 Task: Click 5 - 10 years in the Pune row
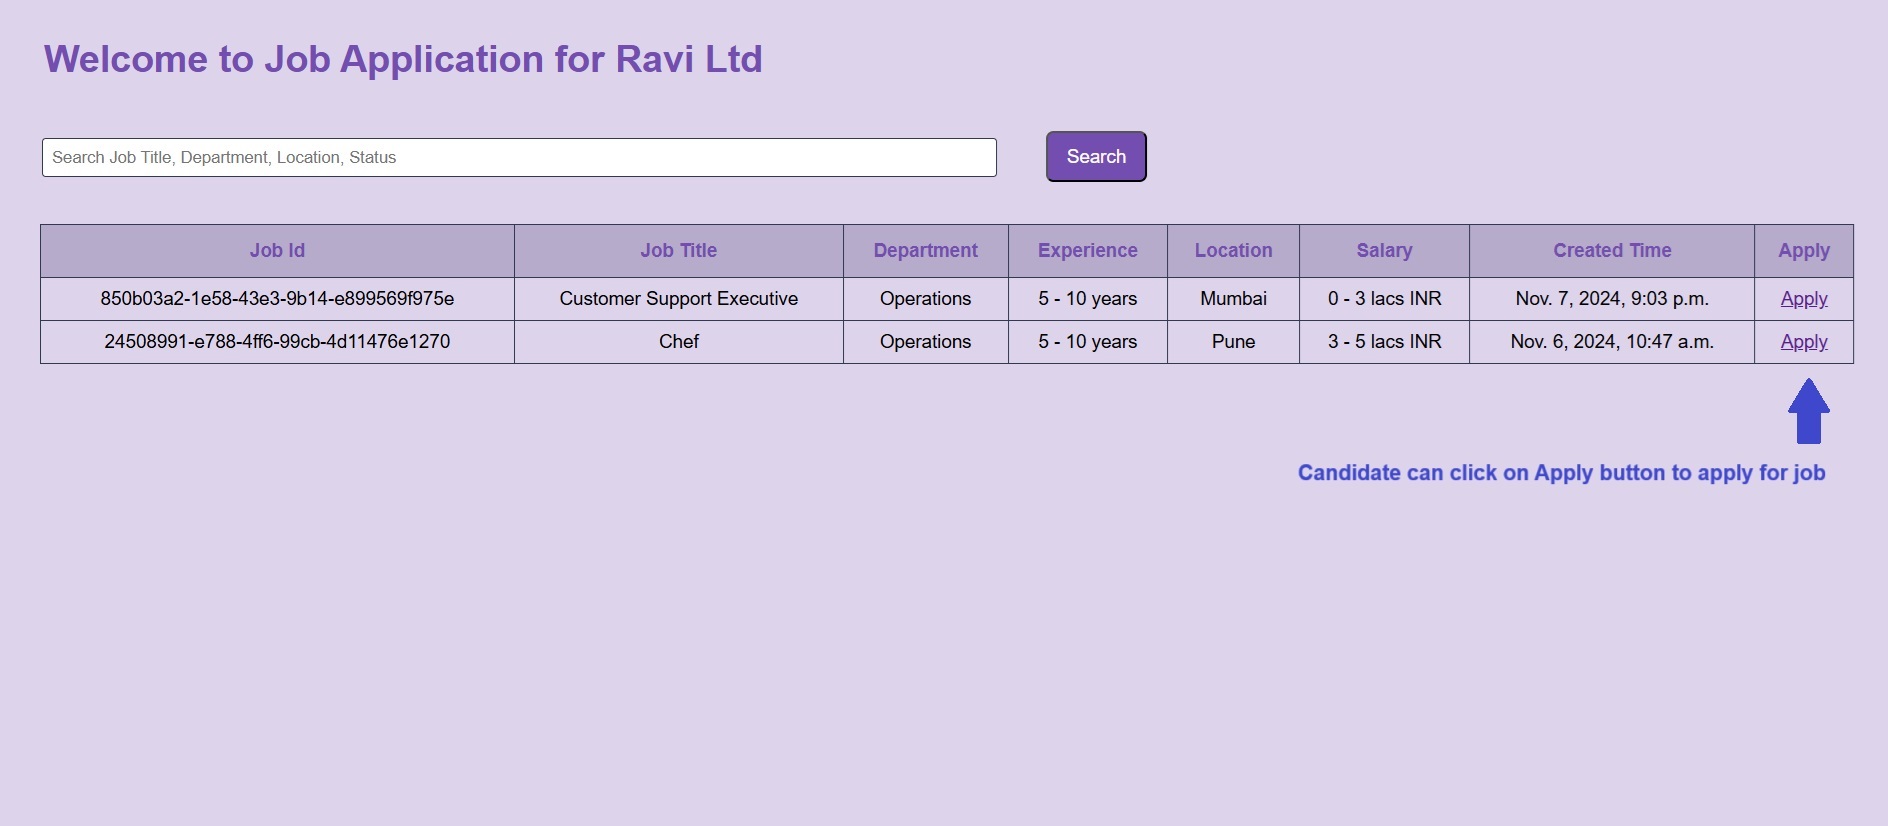1087,341
